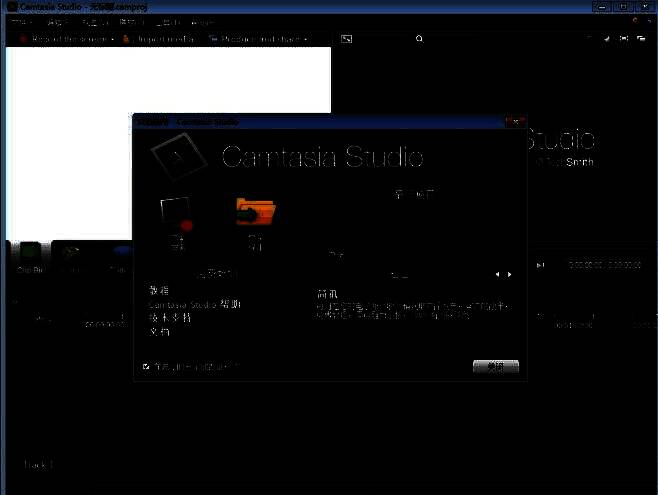The image size is (658, 495).
Task: Click the shrink-to-fit icon on preview toolbar
Action: pyautogui.click(x=606, y=39)
